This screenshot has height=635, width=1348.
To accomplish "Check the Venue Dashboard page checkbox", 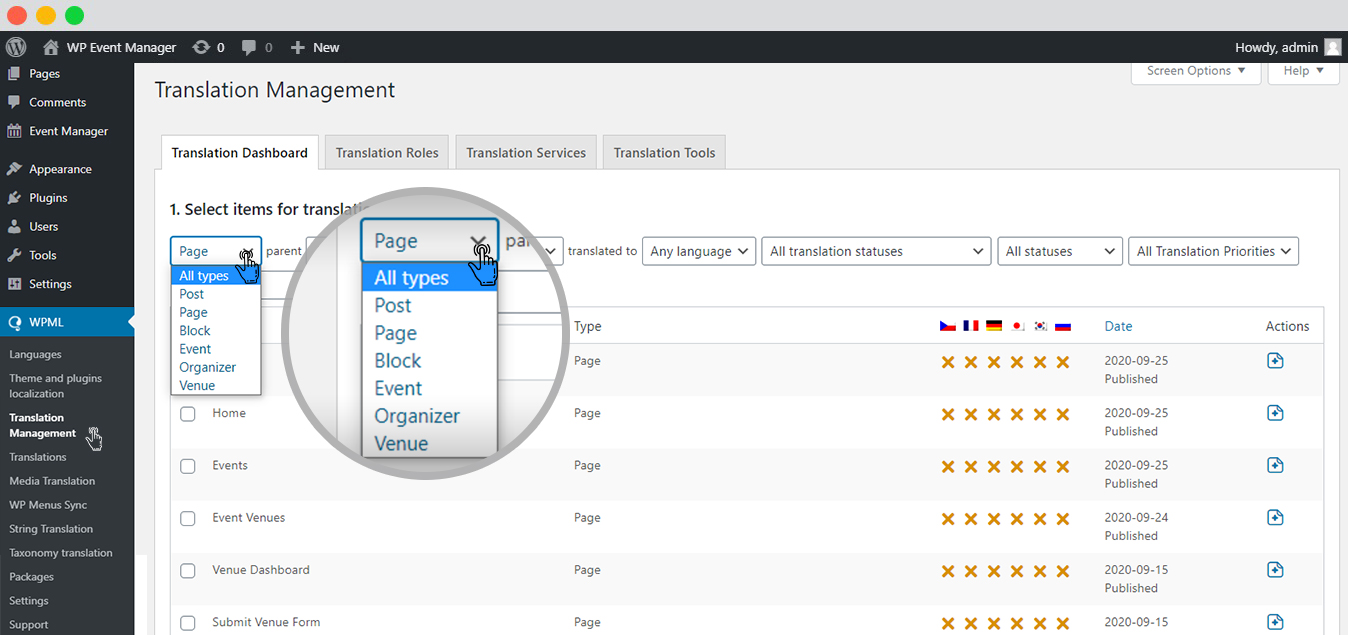I will pyautogui.click(x=188, y=570).
